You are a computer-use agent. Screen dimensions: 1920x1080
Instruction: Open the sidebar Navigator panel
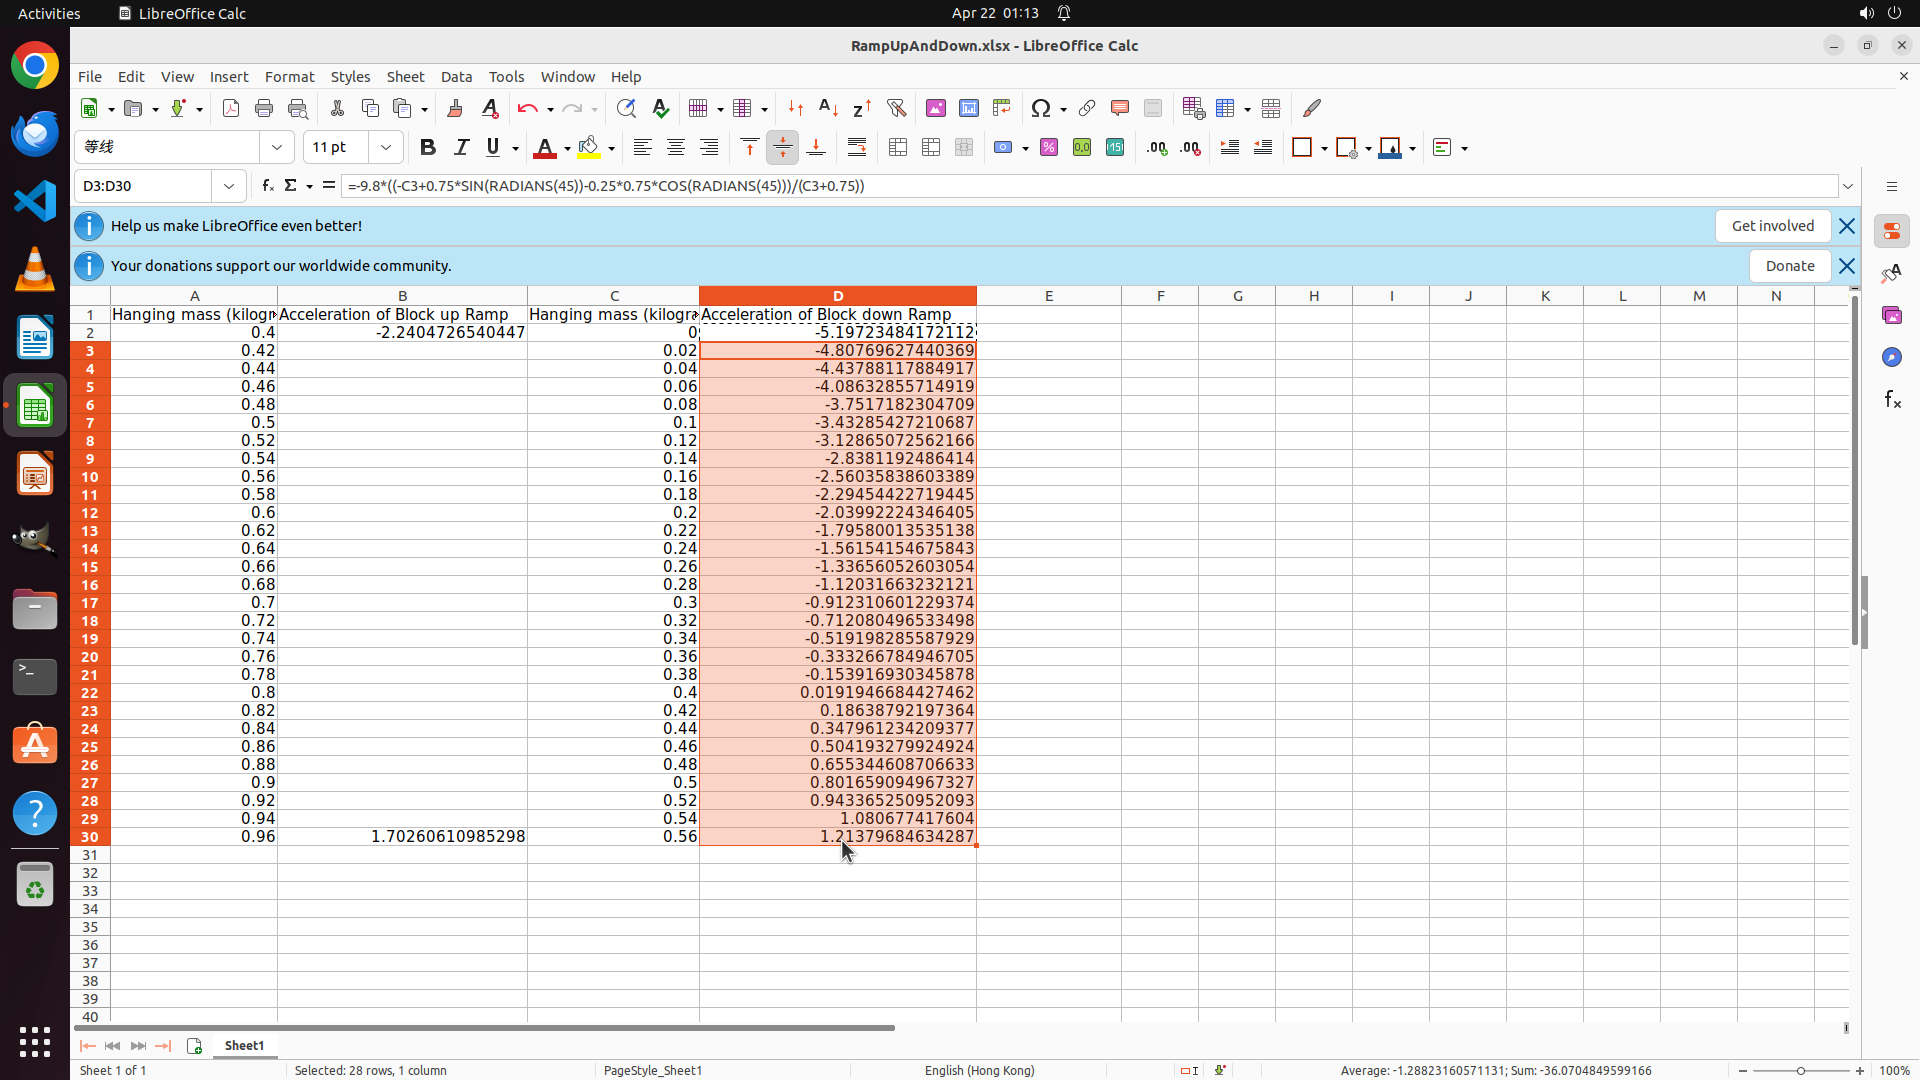1891,357
